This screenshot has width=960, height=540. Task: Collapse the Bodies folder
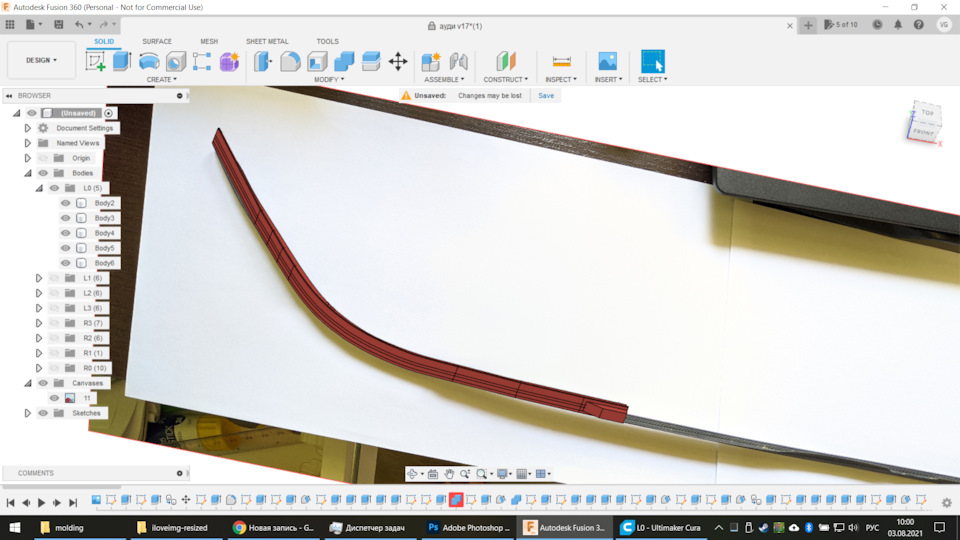coord(28,173)
